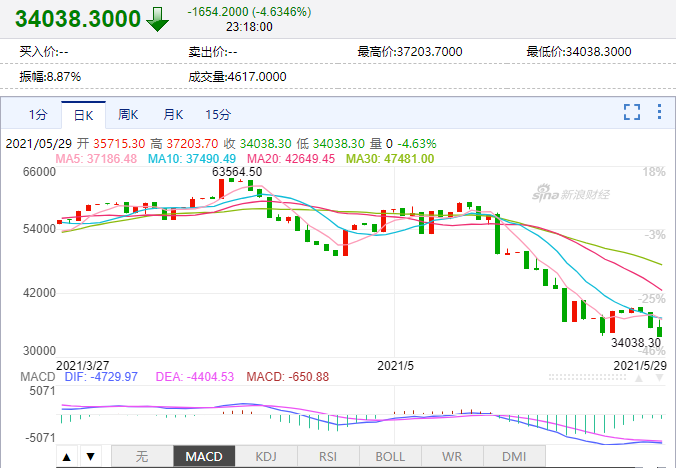Image resolution: width=676 pixels, height=468 pixels.
Task: Switch to the KDJ indicator
Action: (266, 457)
